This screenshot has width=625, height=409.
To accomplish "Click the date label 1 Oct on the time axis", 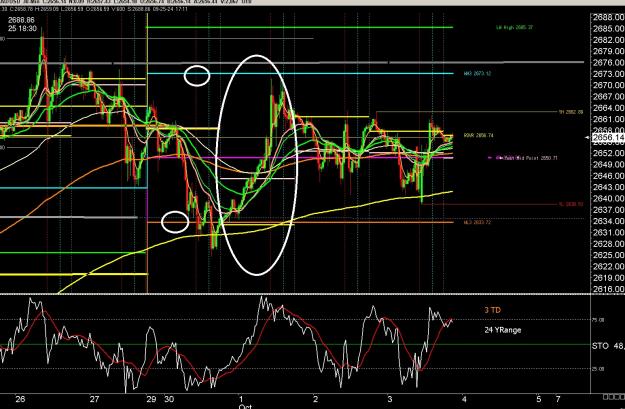I will pyautogui.click(x=244, y=402).
